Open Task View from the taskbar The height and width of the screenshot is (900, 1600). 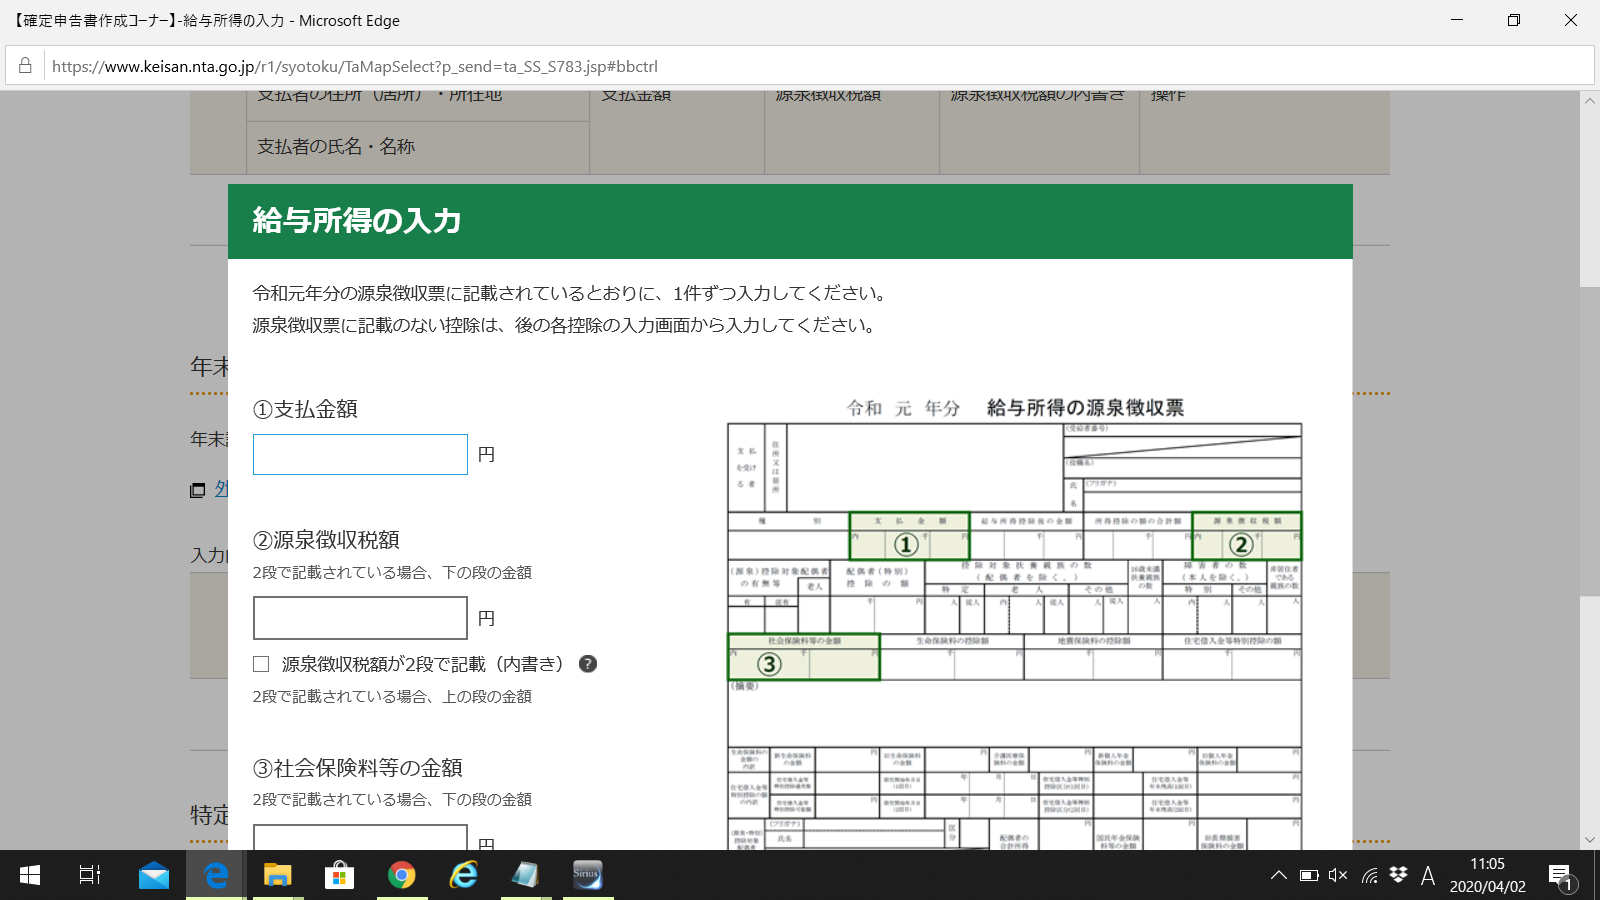[x=89, y=876]
